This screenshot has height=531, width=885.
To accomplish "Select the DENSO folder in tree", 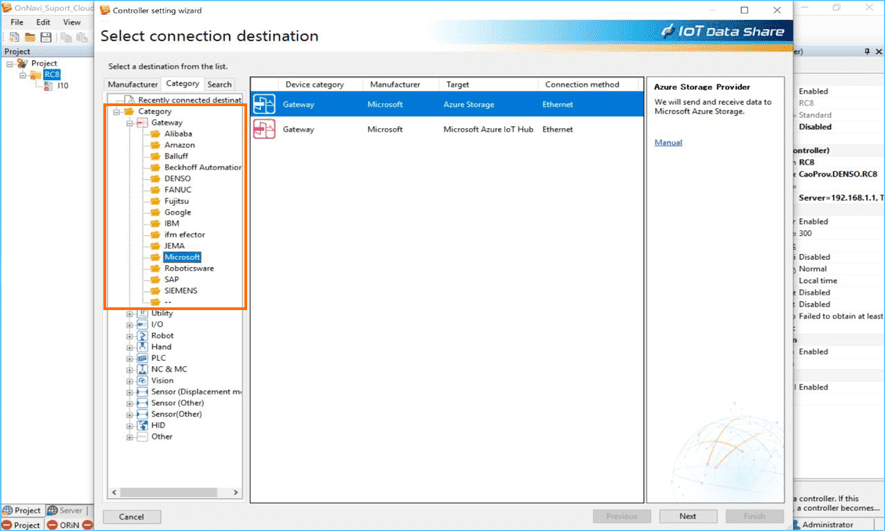I will tap(177, 178).
